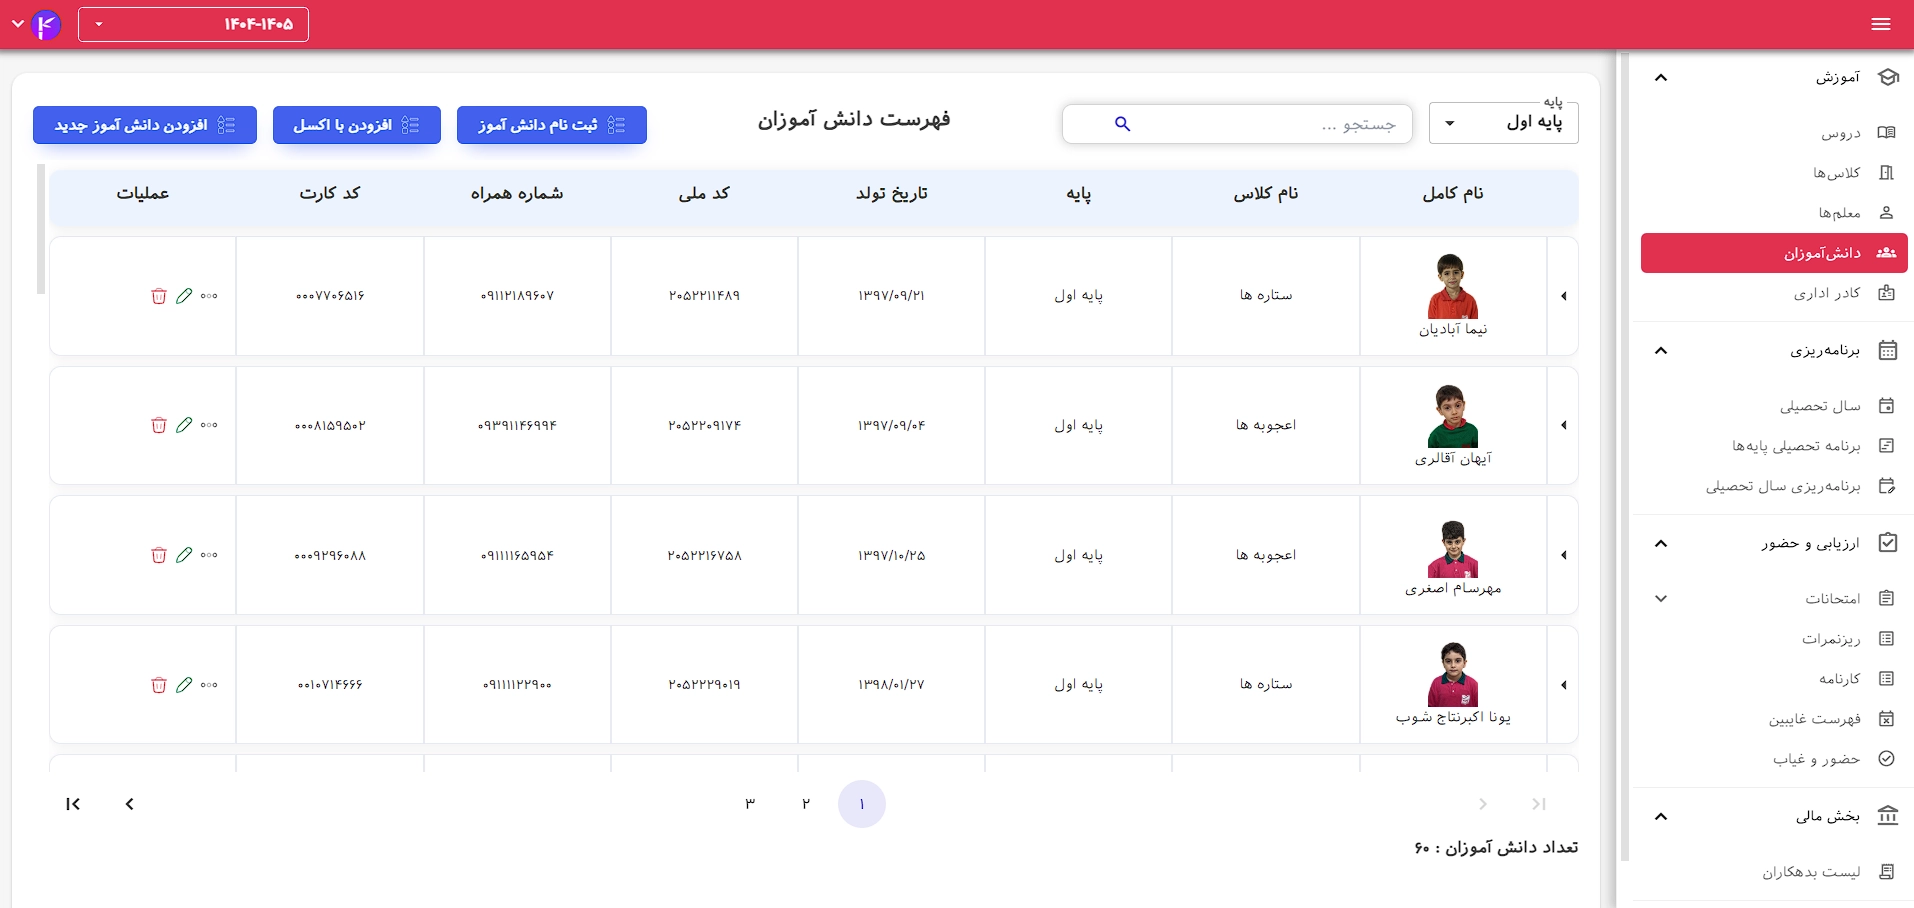
Task: Go to the next page arrow
Action: [129, 804]
